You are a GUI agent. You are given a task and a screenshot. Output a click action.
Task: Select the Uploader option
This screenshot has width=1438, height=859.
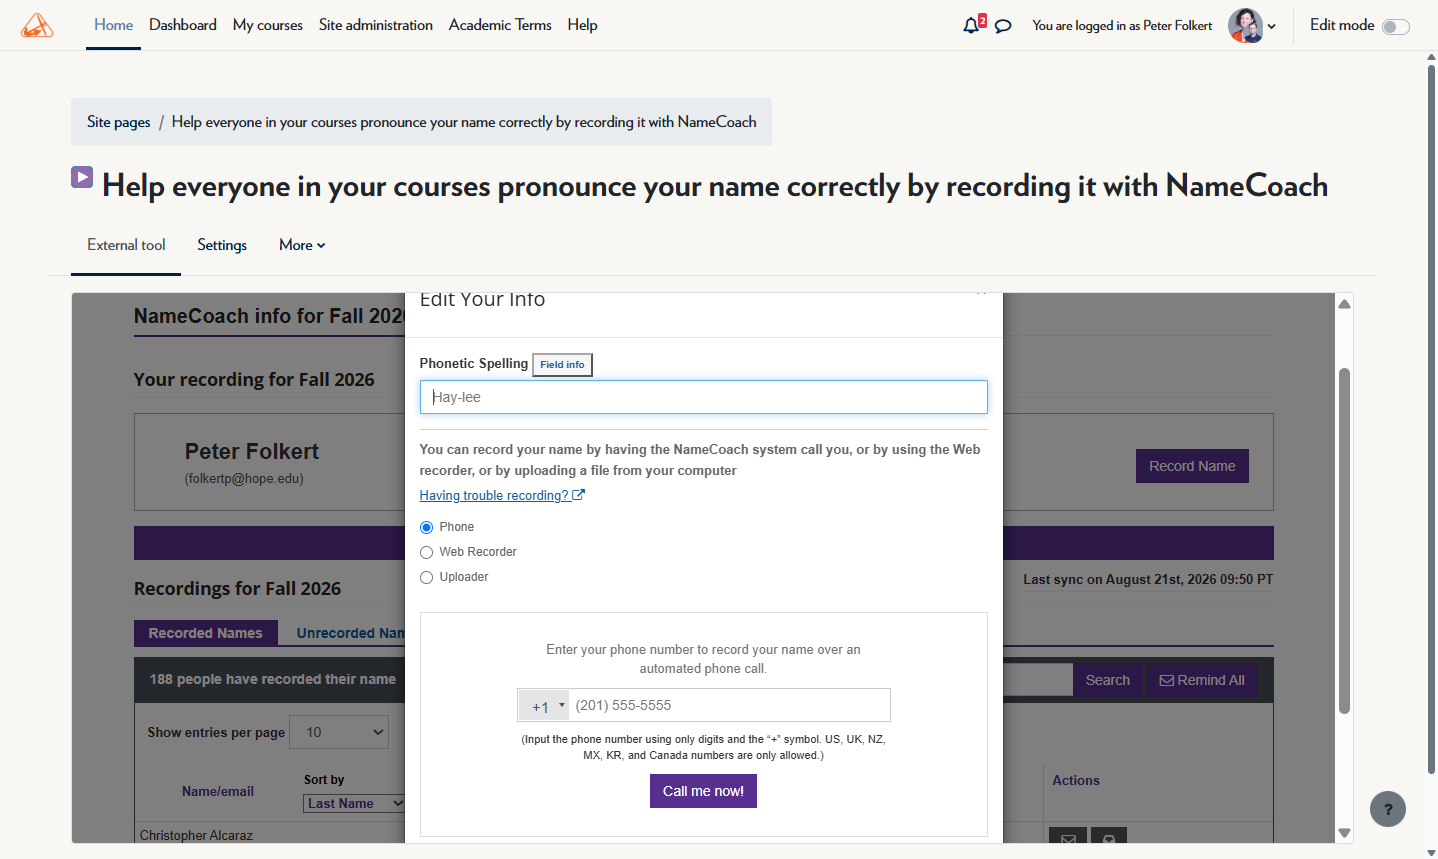coord(426,577)
